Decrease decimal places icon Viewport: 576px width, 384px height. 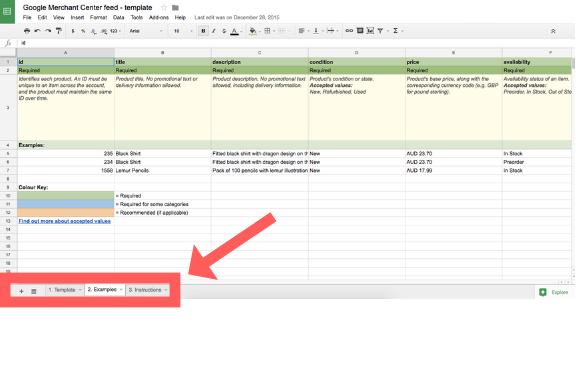point(94,31)
